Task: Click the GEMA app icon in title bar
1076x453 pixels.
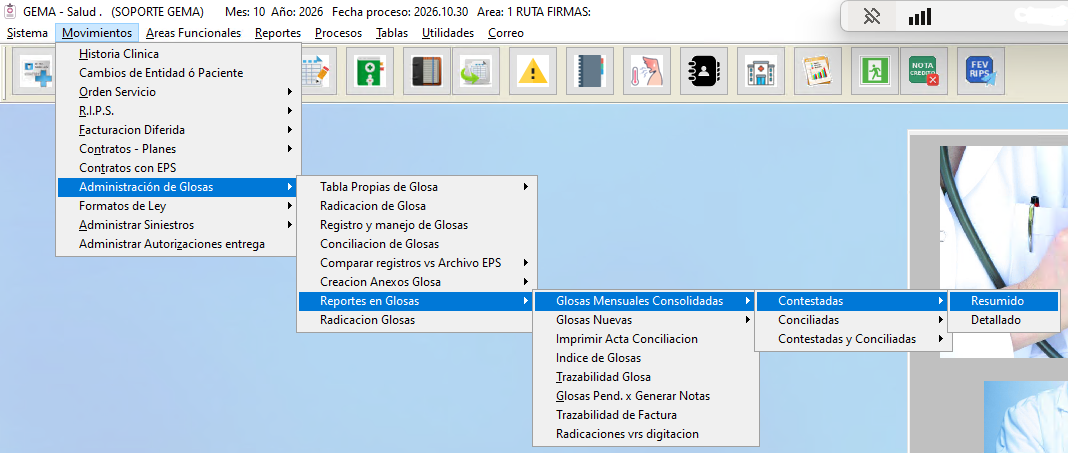Action: pyautogui.click(x=10, y=12)
